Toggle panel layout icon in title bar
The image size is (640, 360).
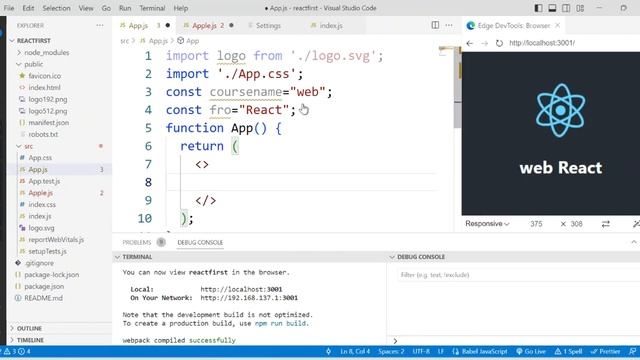coord(552,8)
